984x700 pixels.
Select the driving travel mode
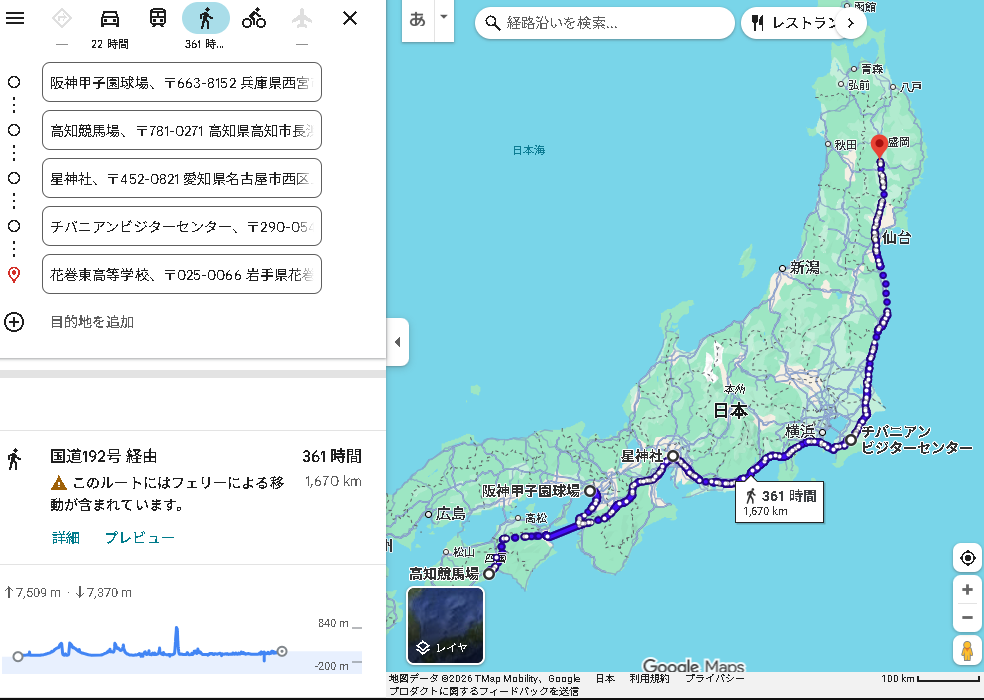(110, 18)
